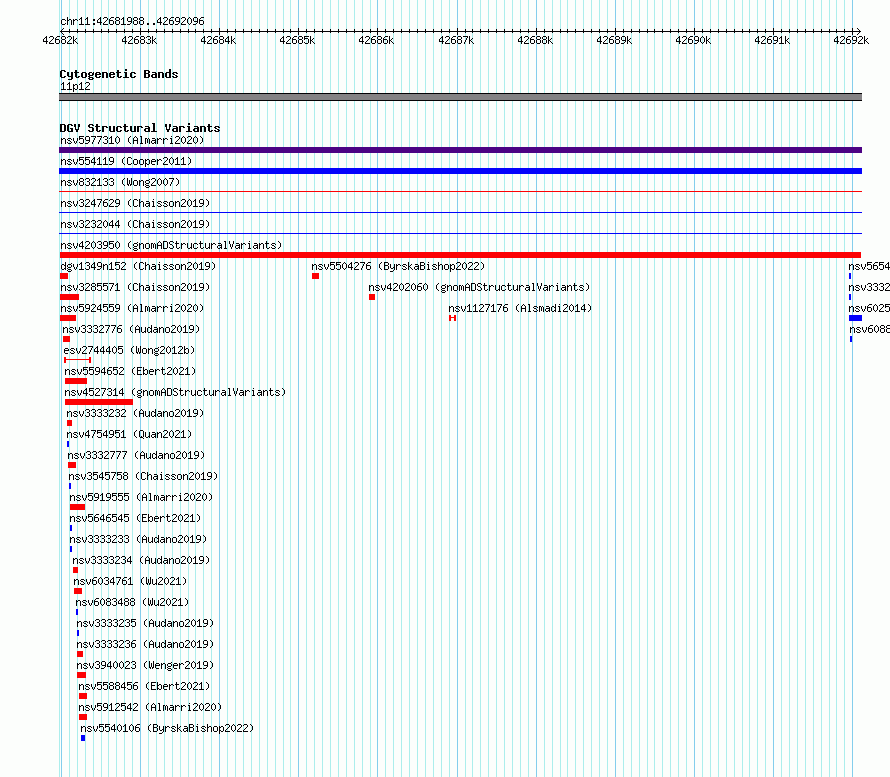This screenshot has height=777, width=890.
Task: Click nsv3232044 (Chaisson2019) label
Action: (x=135, y=224)
